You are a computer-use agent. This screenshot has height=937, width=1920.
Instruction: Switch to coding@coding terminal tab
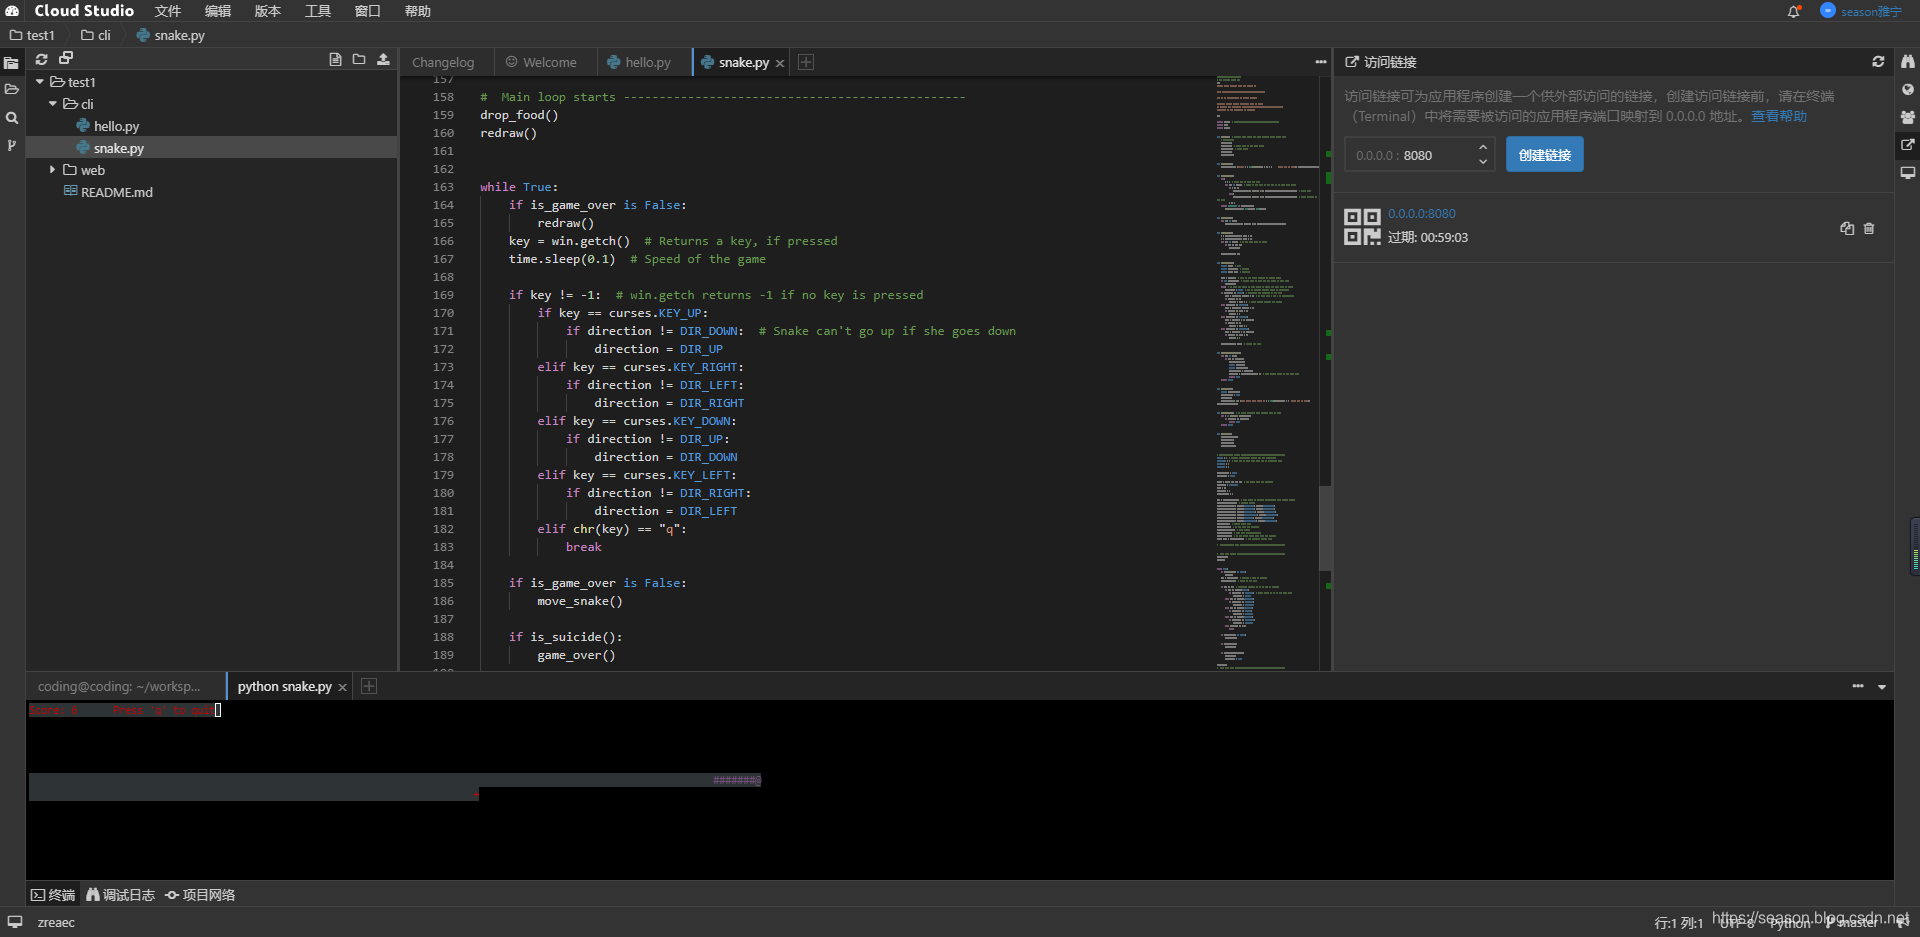(x=119, y=686)
